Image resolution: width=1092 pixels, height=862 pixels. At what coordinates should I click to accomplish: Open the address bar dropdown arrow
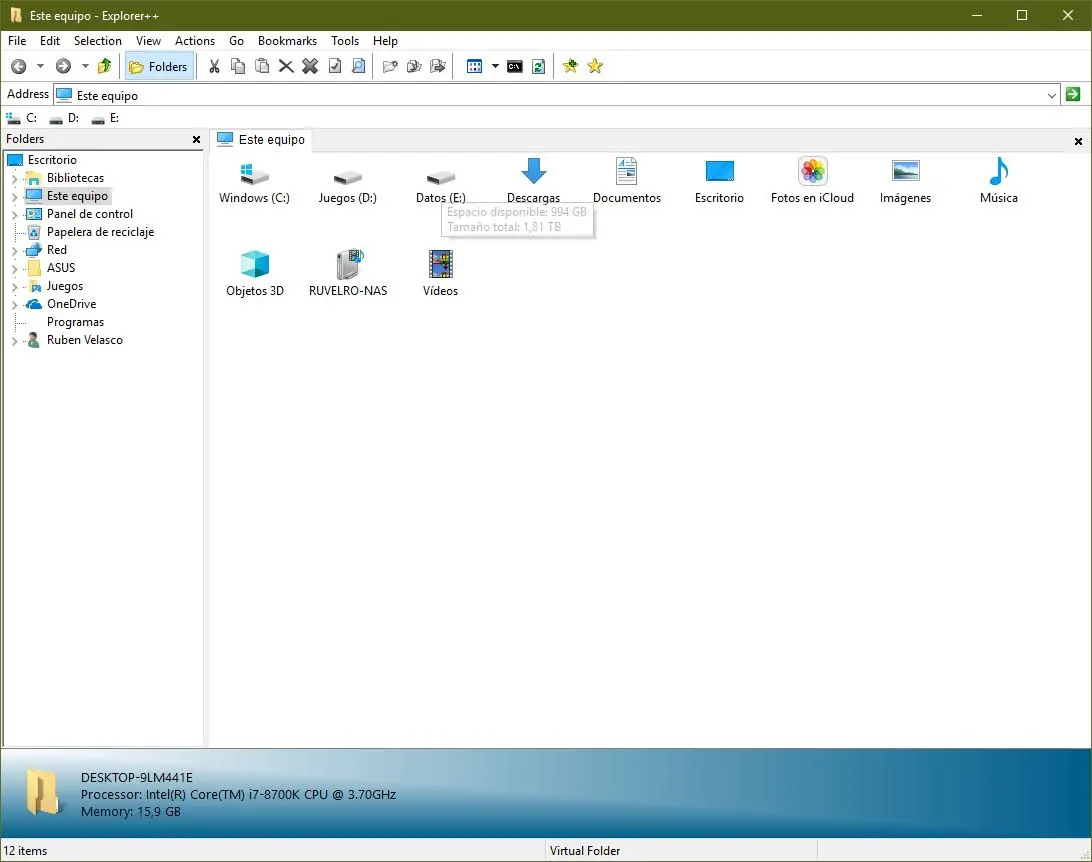tap(1051, 95)
